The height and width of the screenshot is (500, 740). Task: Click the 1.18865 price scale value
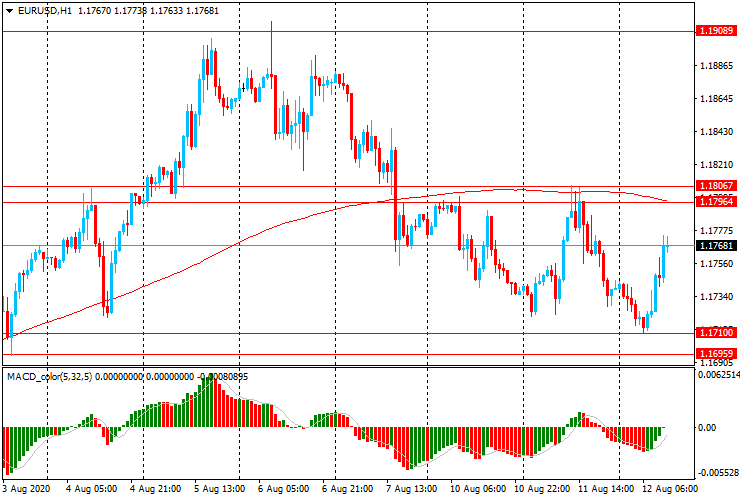tap(716, 66)
